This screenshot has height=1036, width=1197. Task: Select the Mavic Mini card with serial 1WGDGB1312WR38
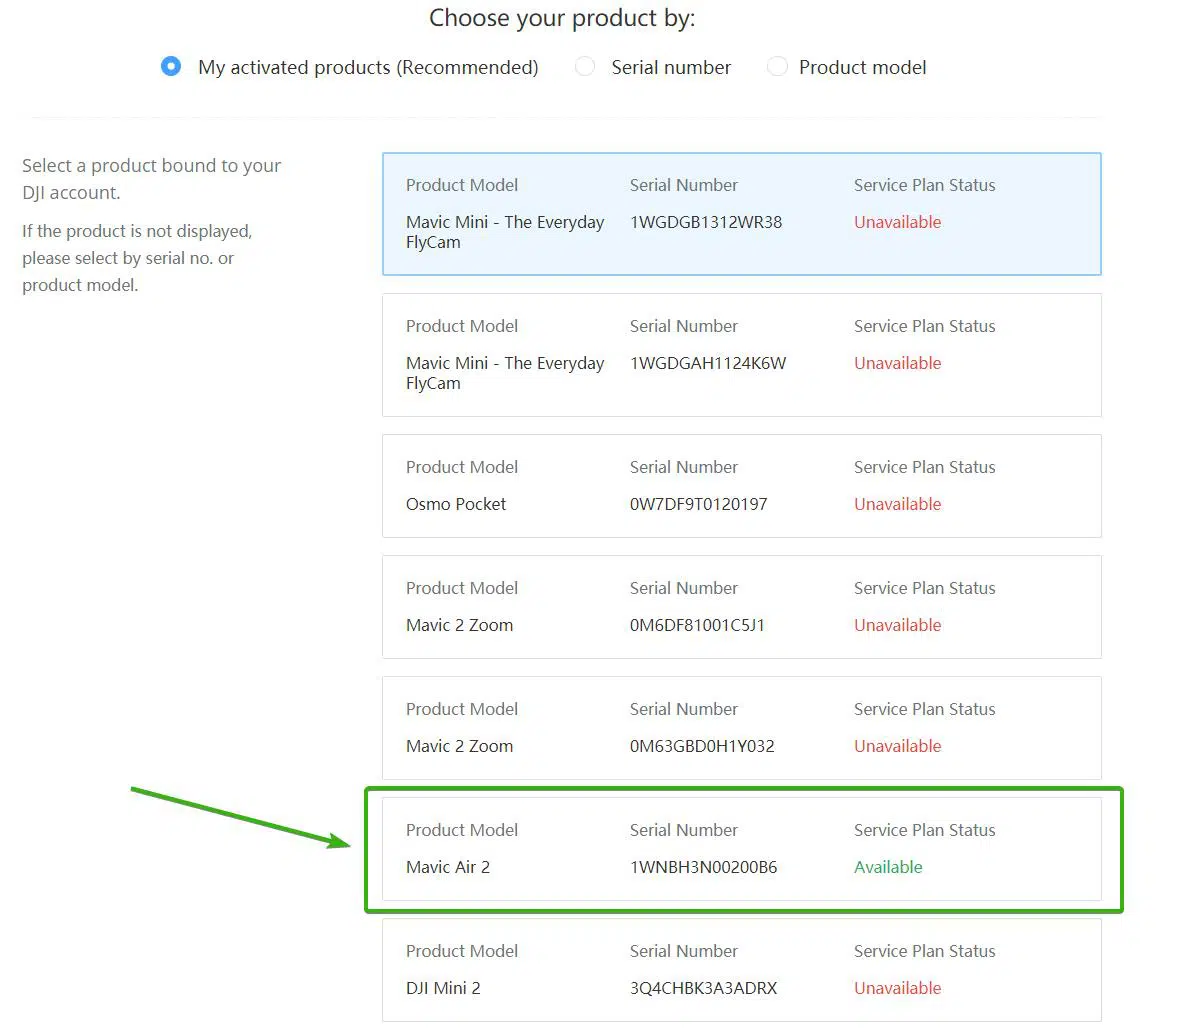741,214
